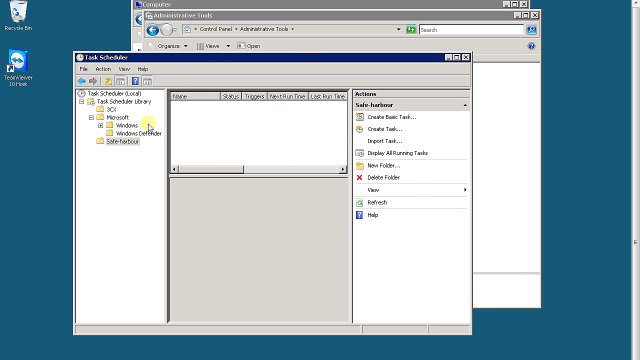Image resolution: width=640 pixels, height=360 pixels.
Task: Toggle the Show/Hide Action Pane toolbar icon
Action: (147, 81)
